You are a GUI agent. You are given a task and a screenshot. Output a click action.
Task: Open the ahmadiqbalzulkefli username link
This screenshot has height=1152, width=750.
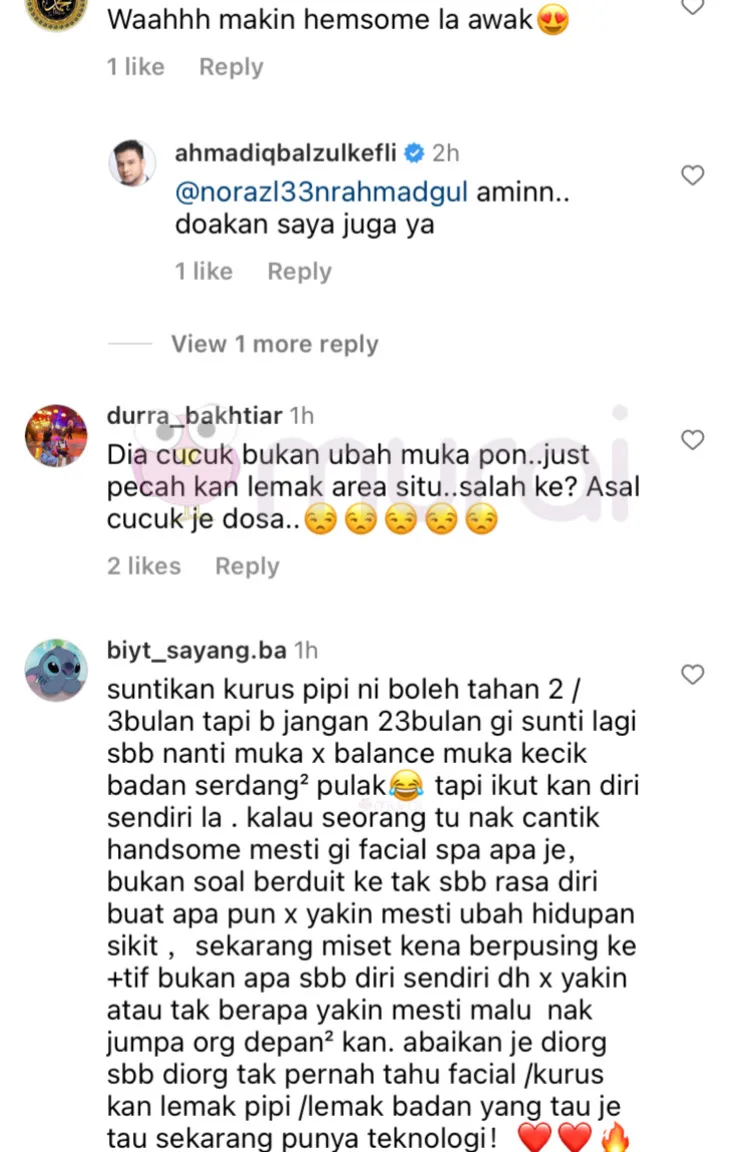click(x=285, y=153)
